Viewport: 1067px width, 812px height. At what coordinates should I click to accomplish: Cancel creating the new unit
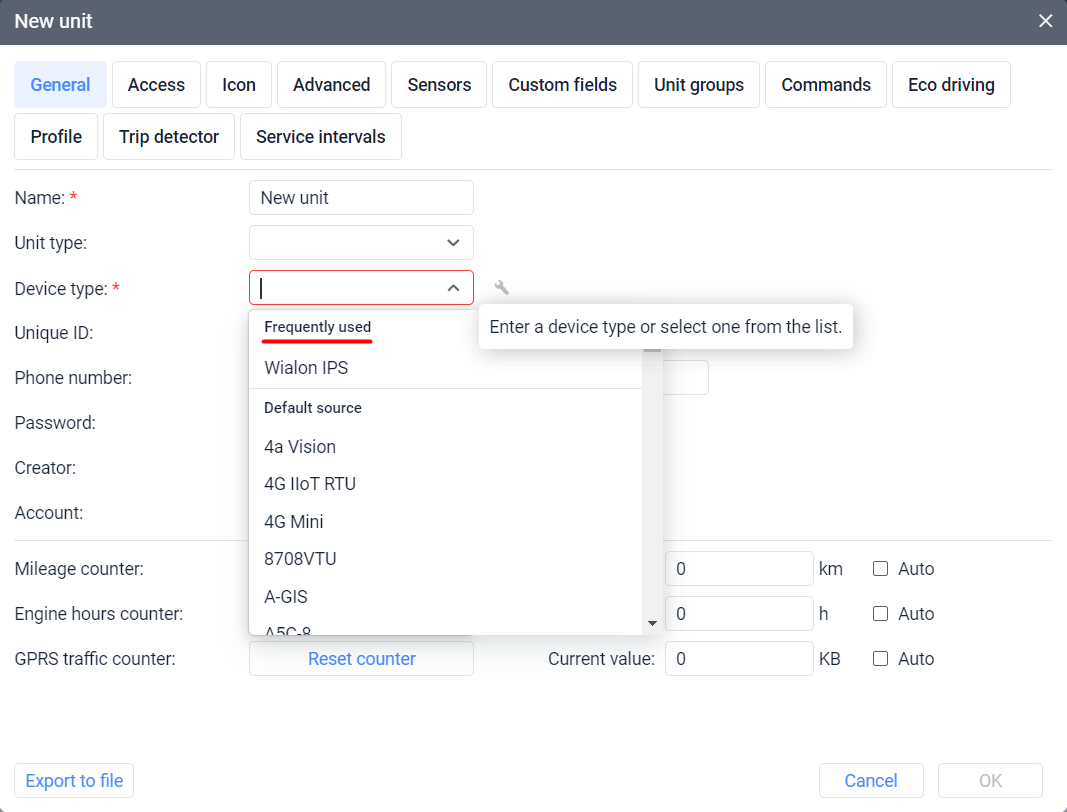coord(871,780)
